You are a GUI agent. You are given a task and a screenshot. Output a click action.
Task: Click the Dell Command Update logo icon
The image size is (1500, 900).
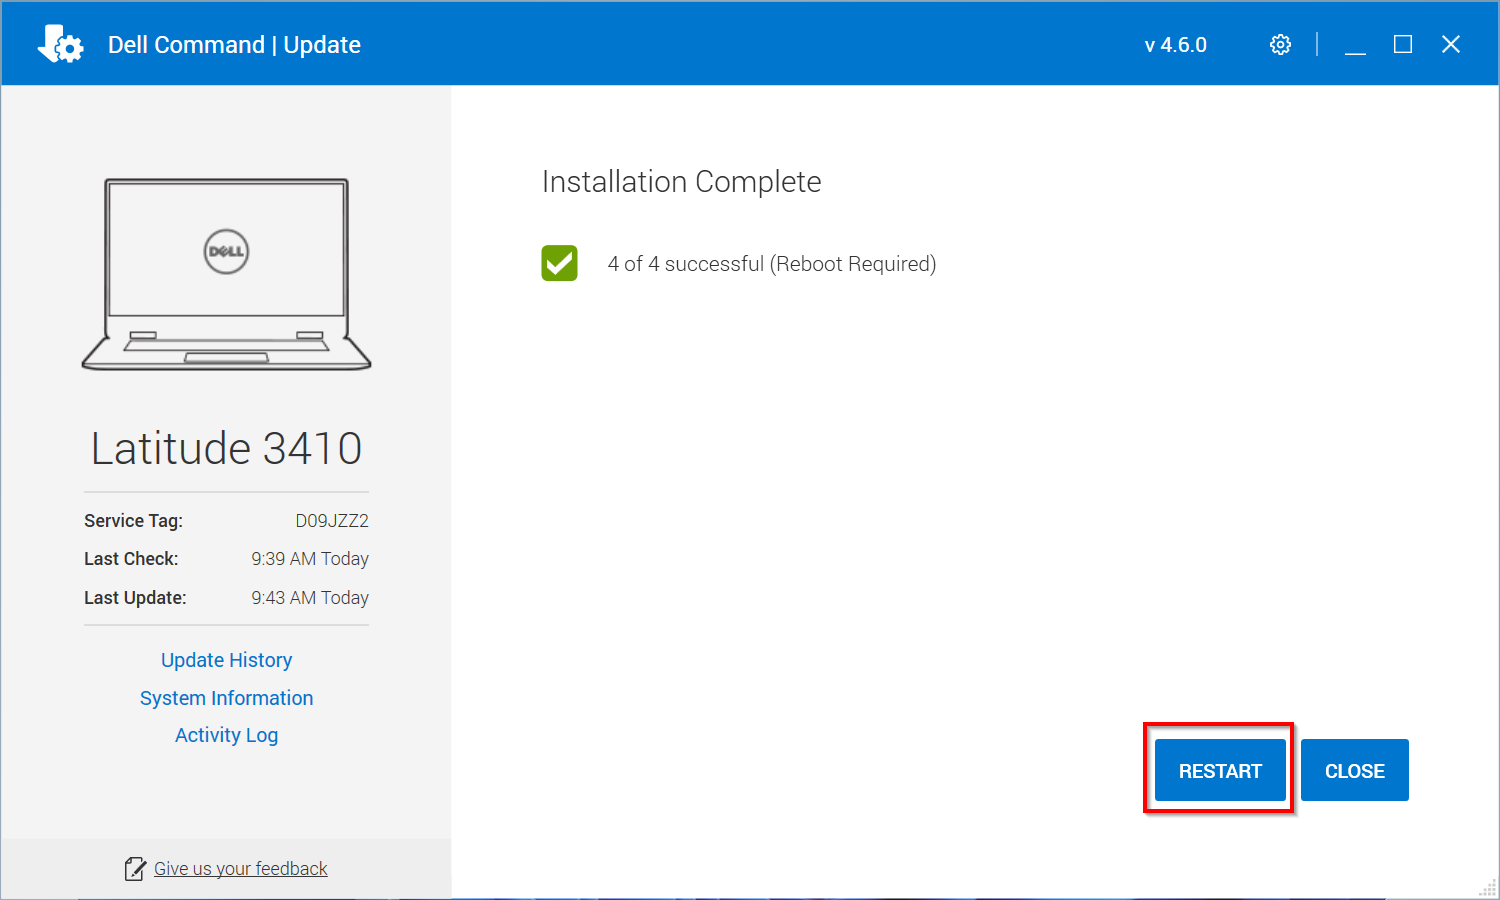pyautogui.click(x=60, y=44)
